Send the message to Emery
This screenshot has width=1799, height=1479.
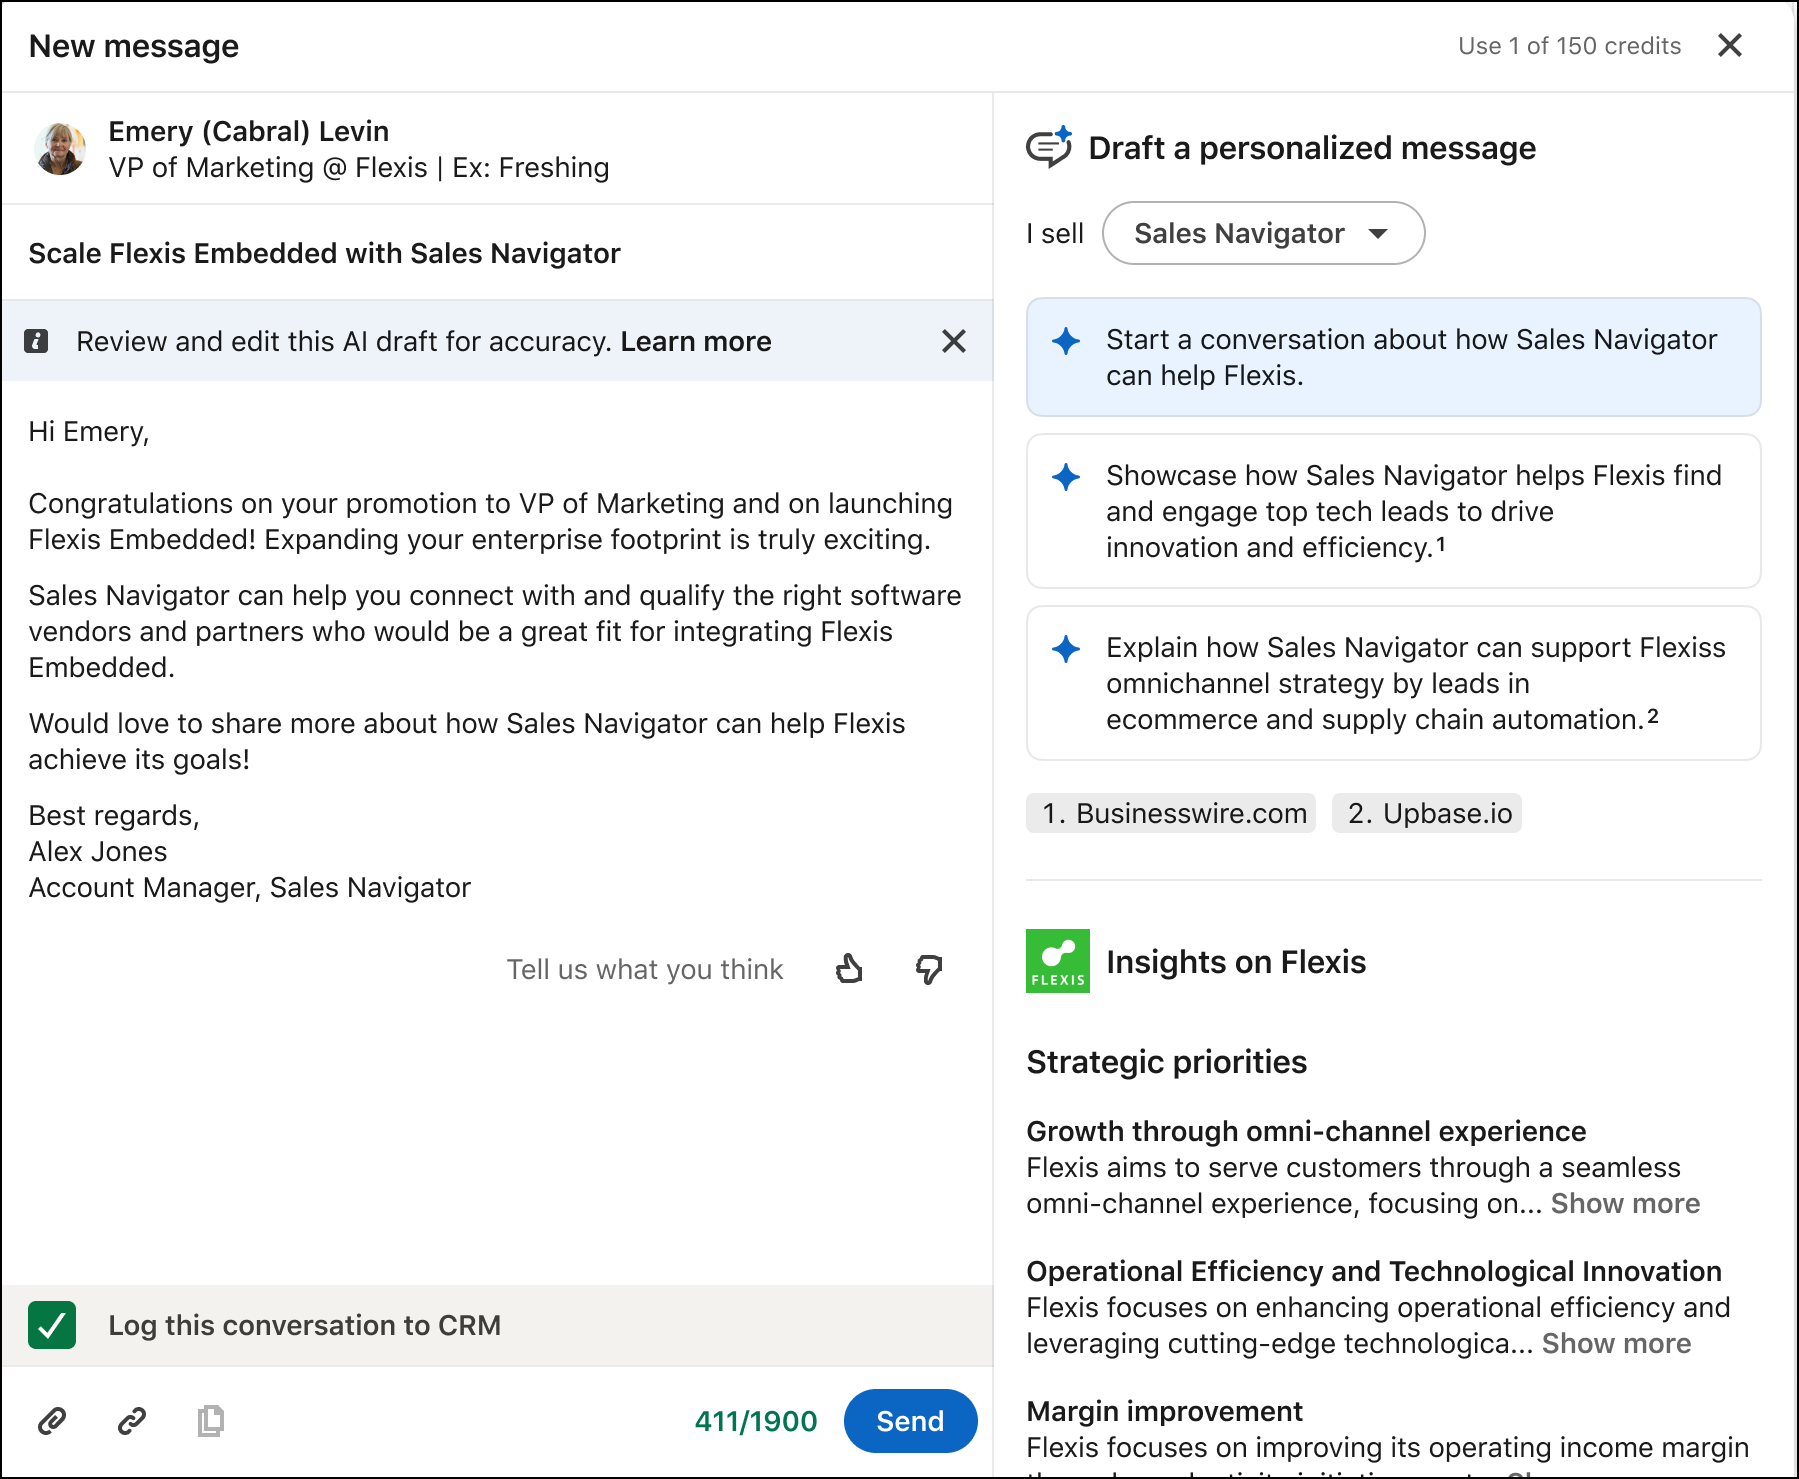[x=909, y=1420]
